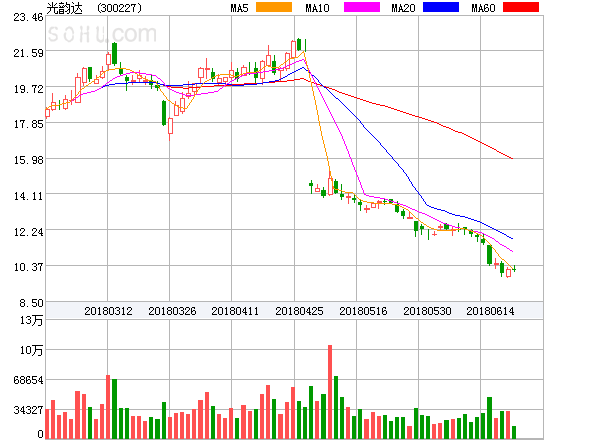The width and height of the screenshot is (600, 440).
Task: Click the 20180411 date label
Action: pos(235,311)
